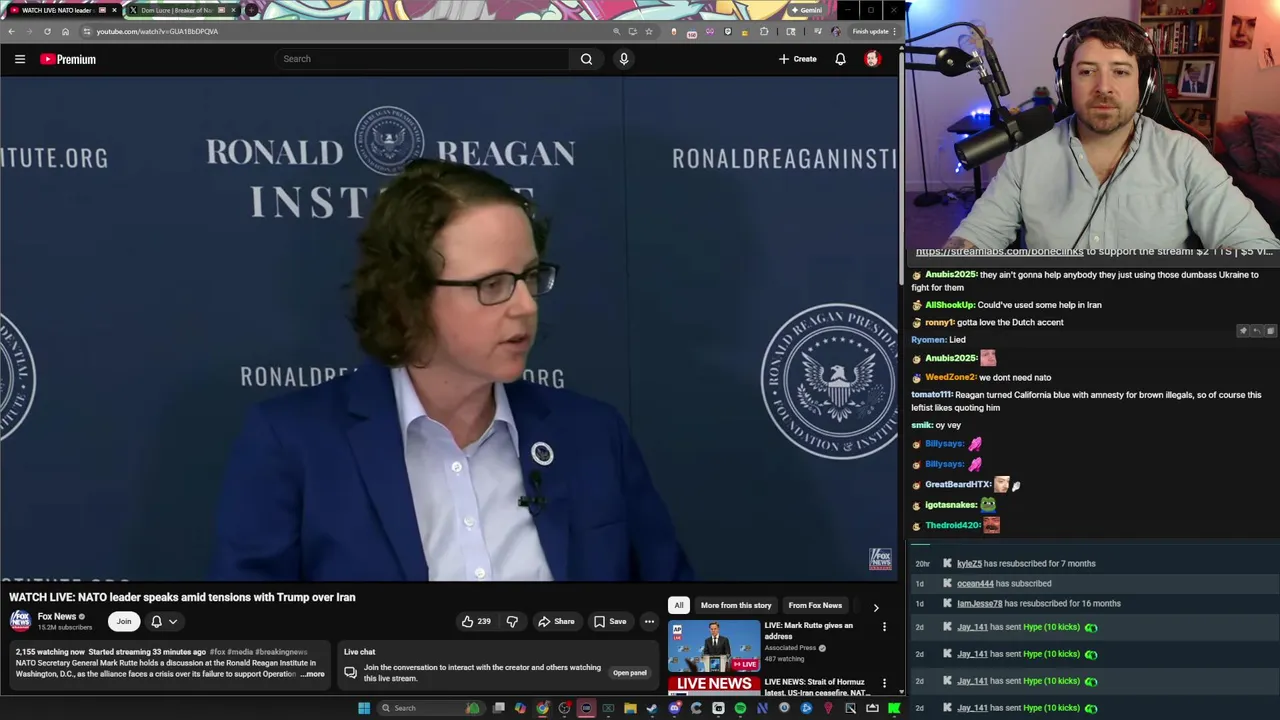Focus the browser address bar URL
This screenshot has width=1280, height=720.
click(157, 31)
